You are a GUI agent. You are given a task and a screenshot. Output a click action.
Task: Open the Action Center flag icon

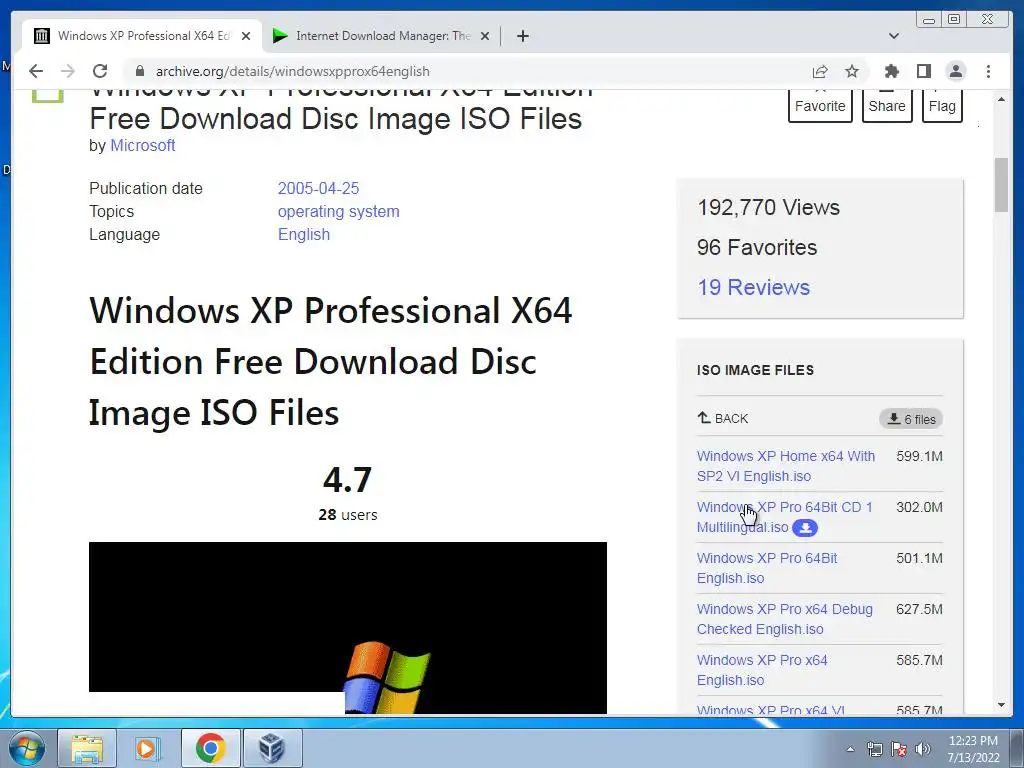(899, 749)
